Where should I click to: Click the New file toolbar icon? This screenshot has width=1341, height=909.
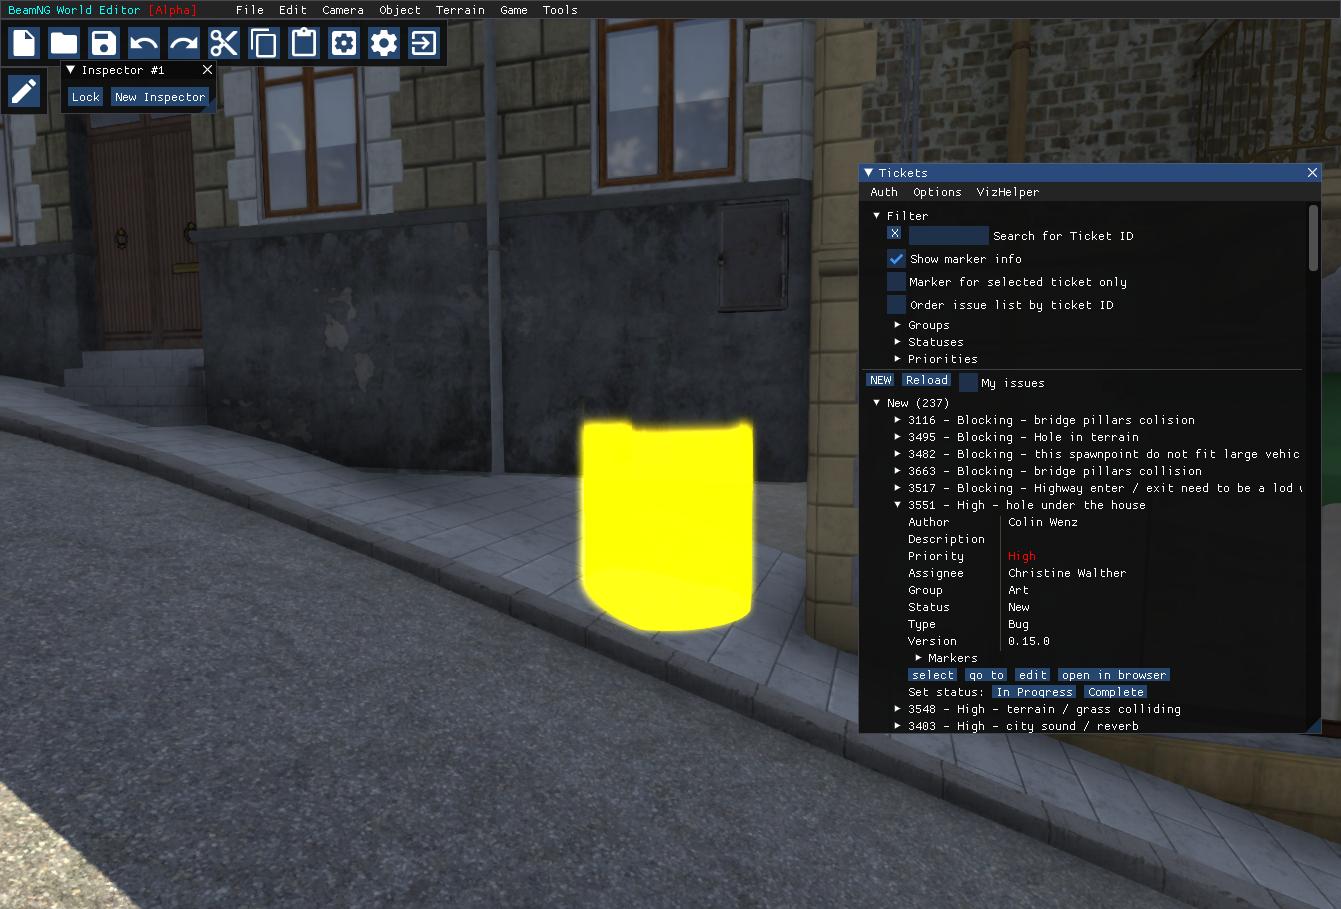(x=24, y=43)
